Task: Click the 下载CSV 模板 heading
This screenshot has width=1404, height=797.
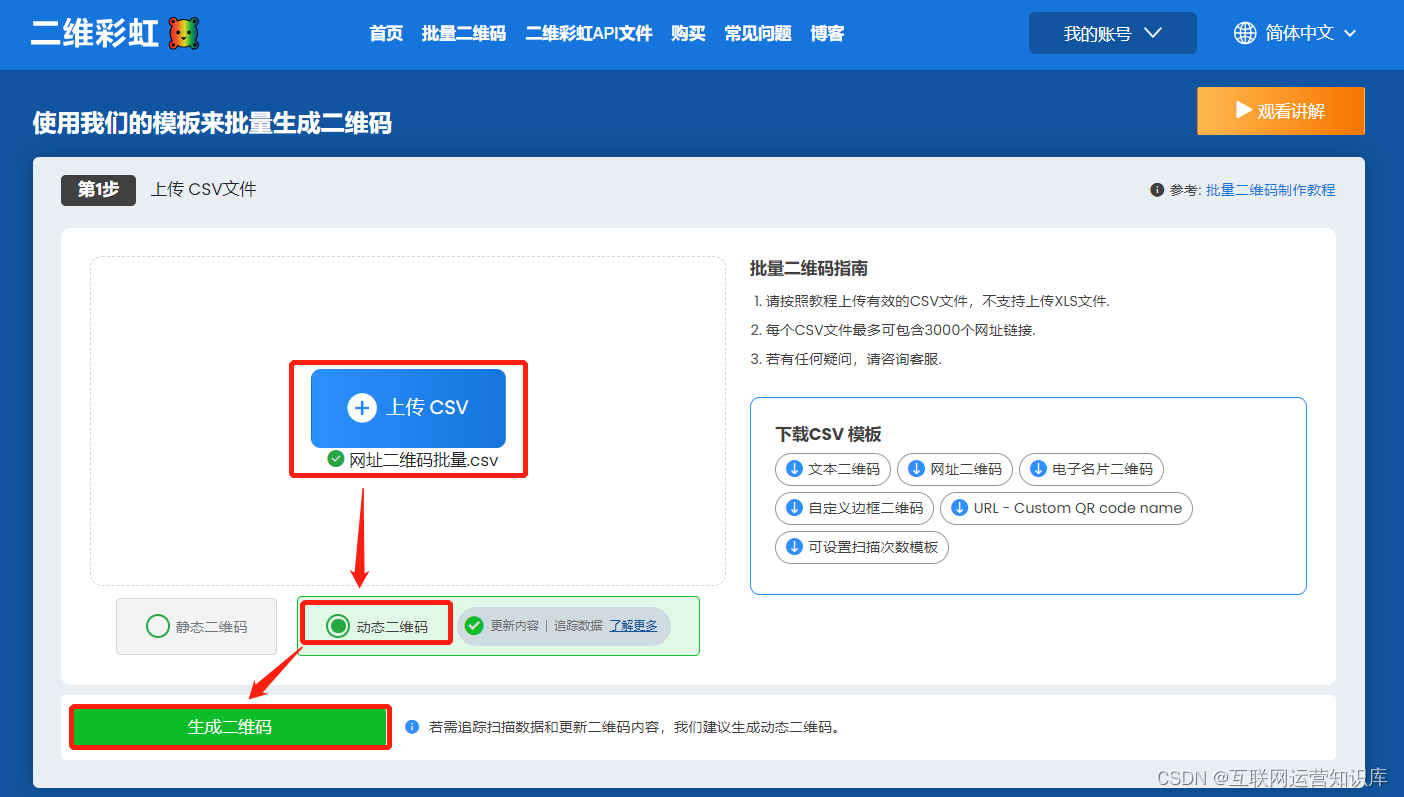Action: point(828,435)
